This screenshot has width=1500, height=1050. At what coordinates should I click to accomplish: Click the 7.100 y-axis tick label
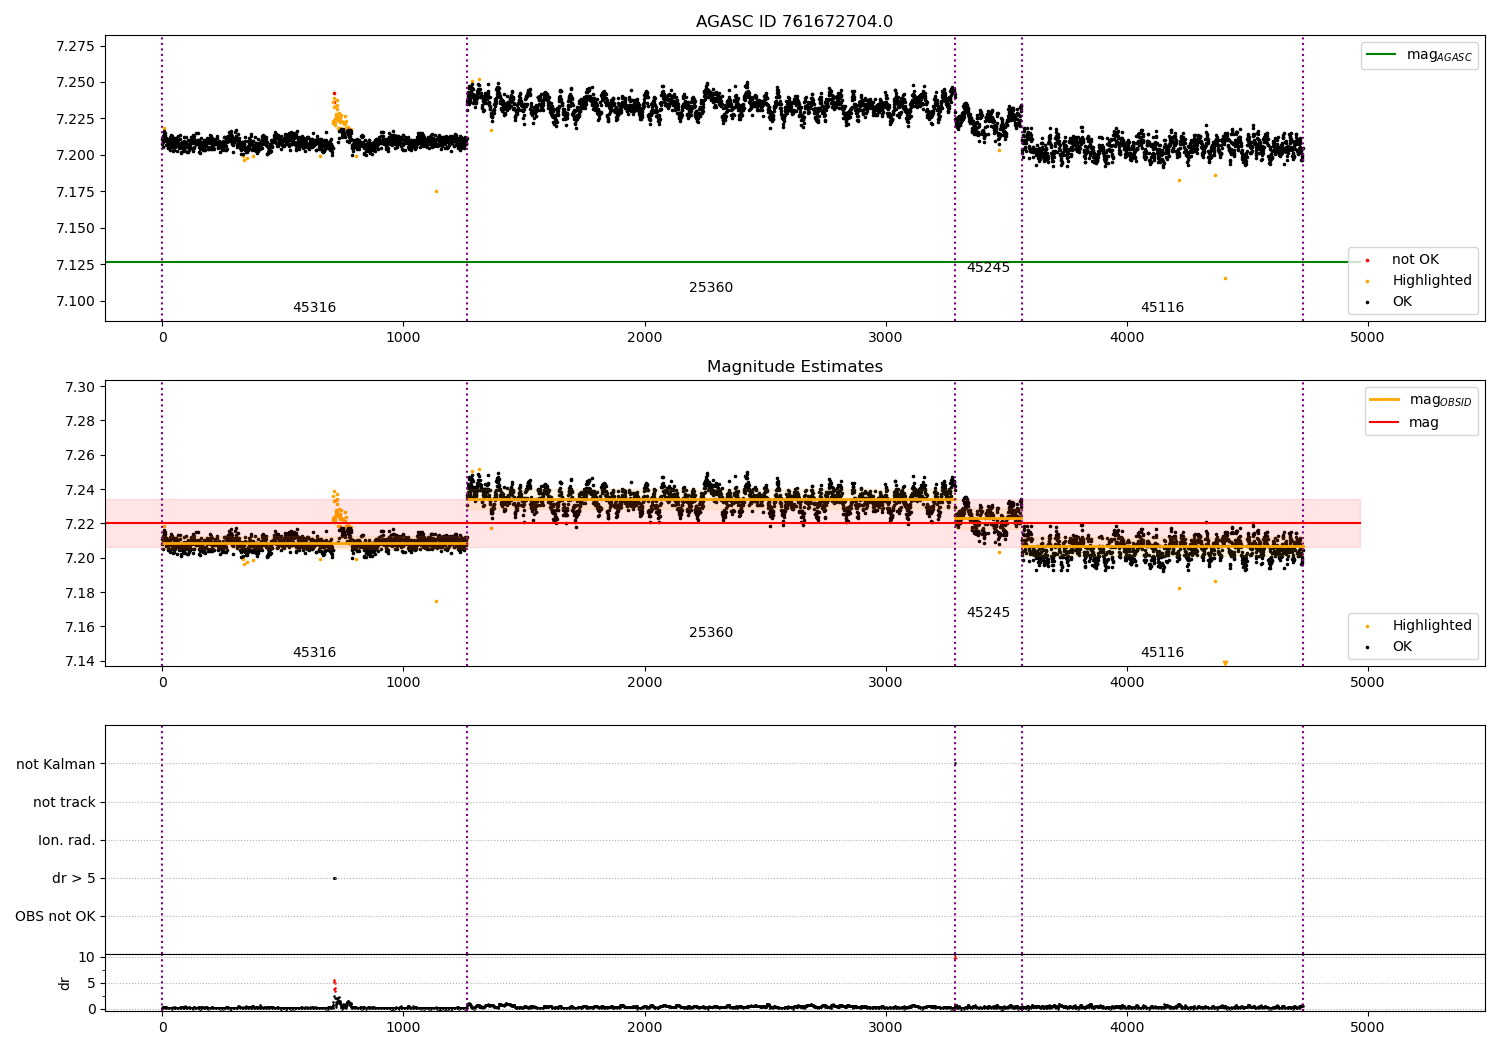click(x=75, y=302)
